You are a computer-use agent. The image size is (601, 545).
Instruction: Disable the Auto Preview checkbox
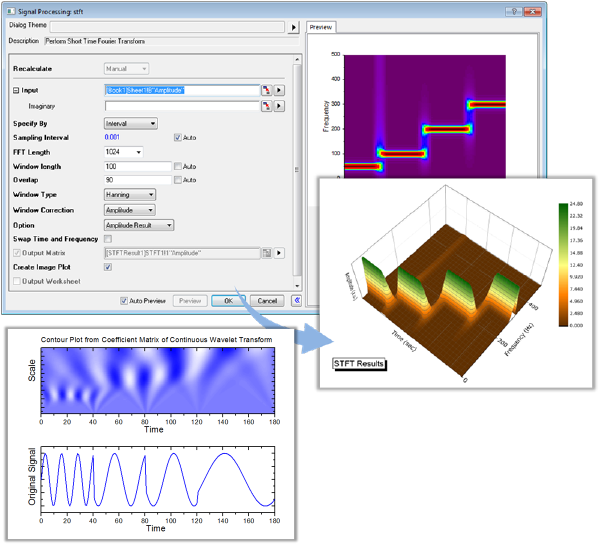tap(124, 300)
